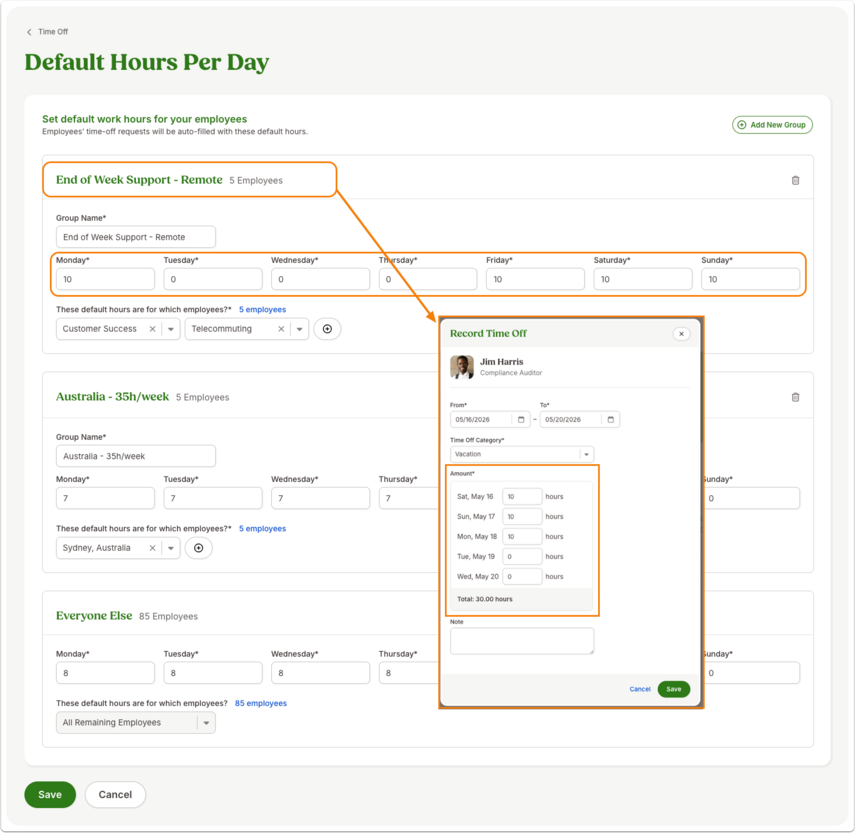855x833 pixels.
Task: Edit Thursday hours for End of Week Support
Action: (x=428, y=279)
